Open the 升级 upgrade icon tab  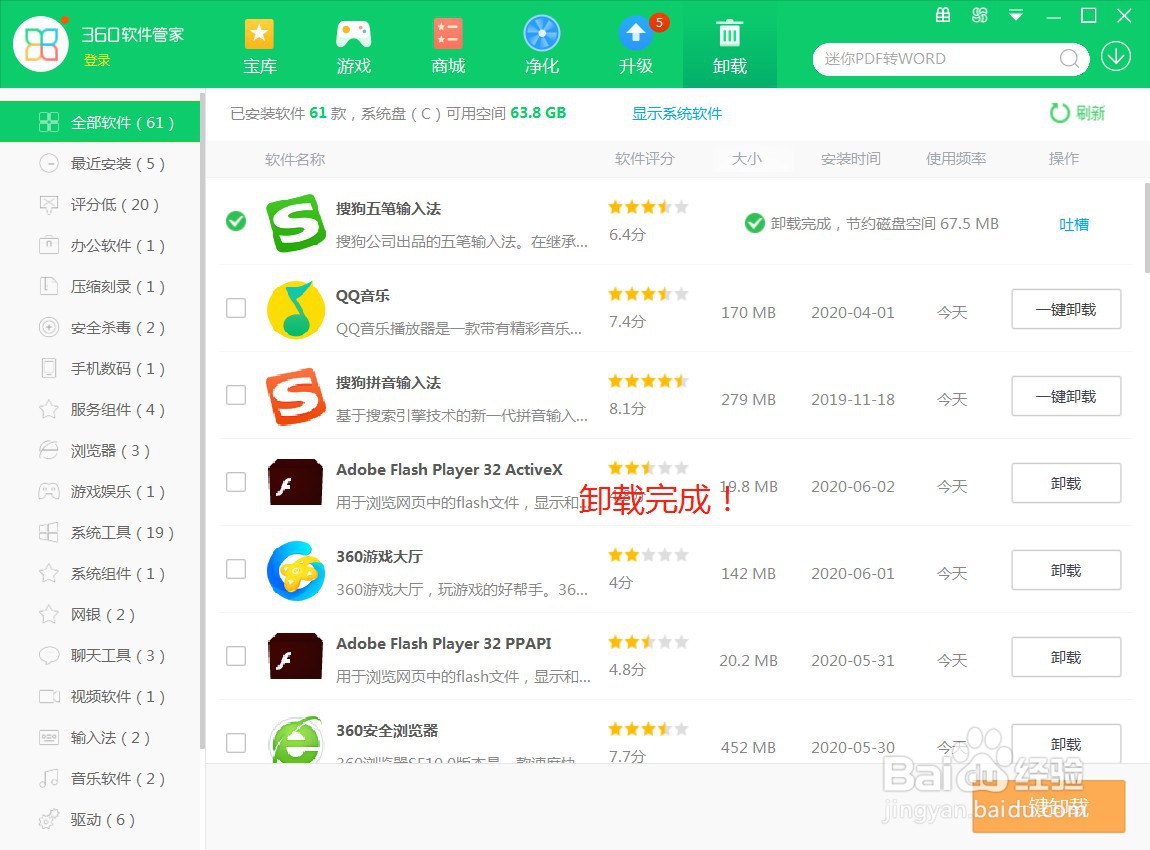[636, 45]
